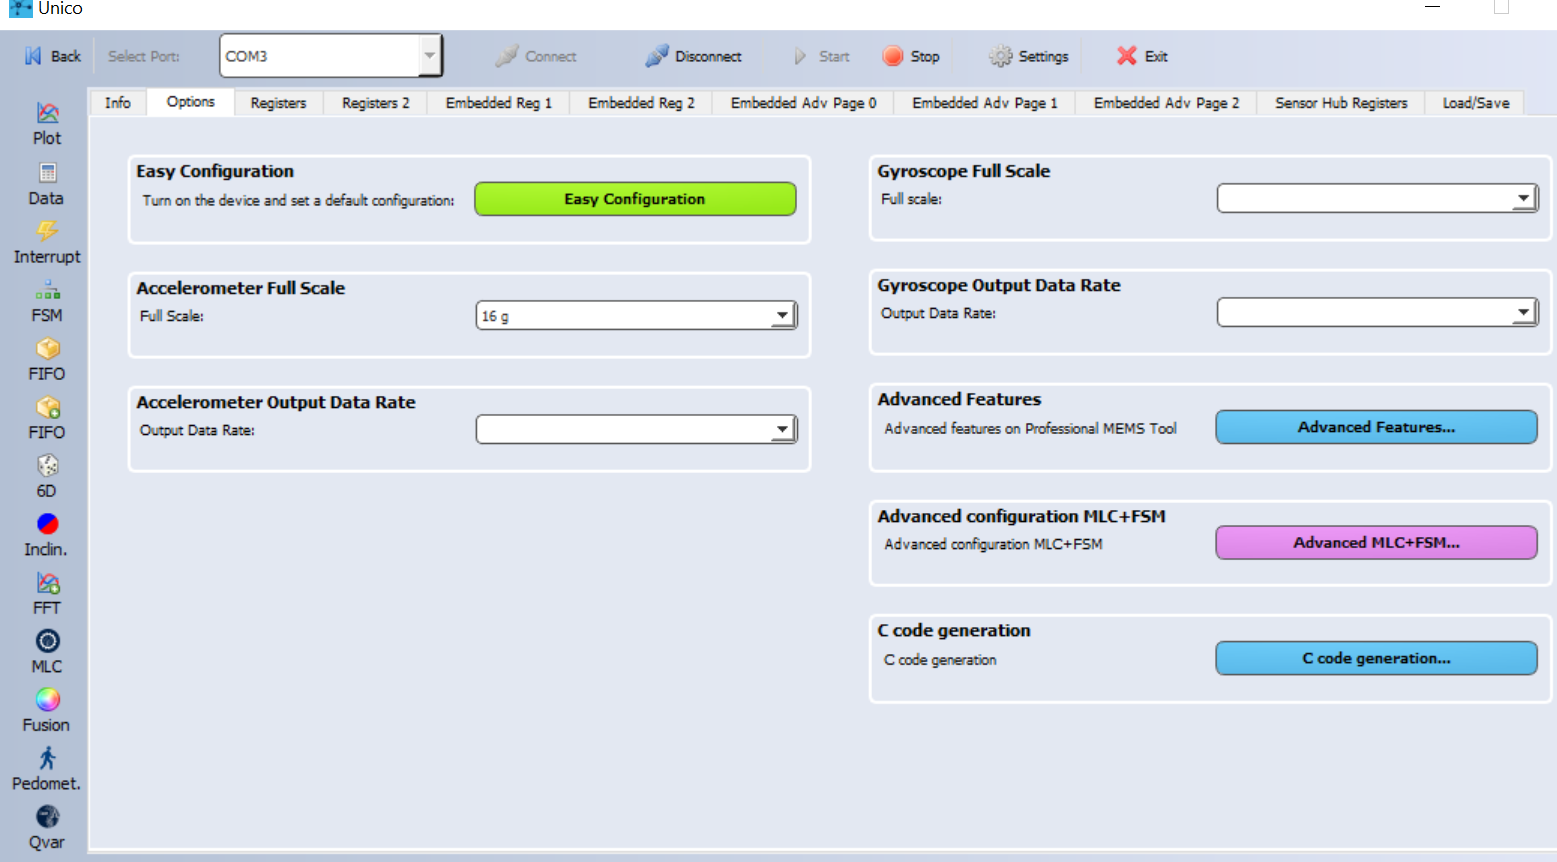Switch to the Registers tab
Image resolution: width=1557 pixels, height=862 pixels.
pyautogui.click(x=277, y=102)
